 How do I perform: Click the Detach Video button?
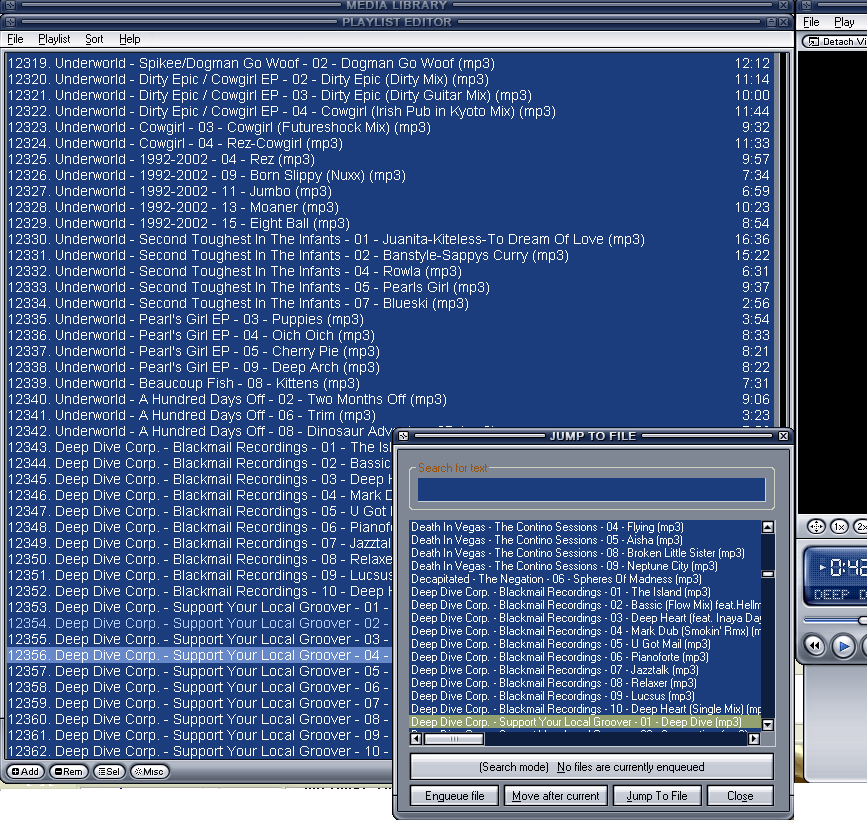(836, 41)
